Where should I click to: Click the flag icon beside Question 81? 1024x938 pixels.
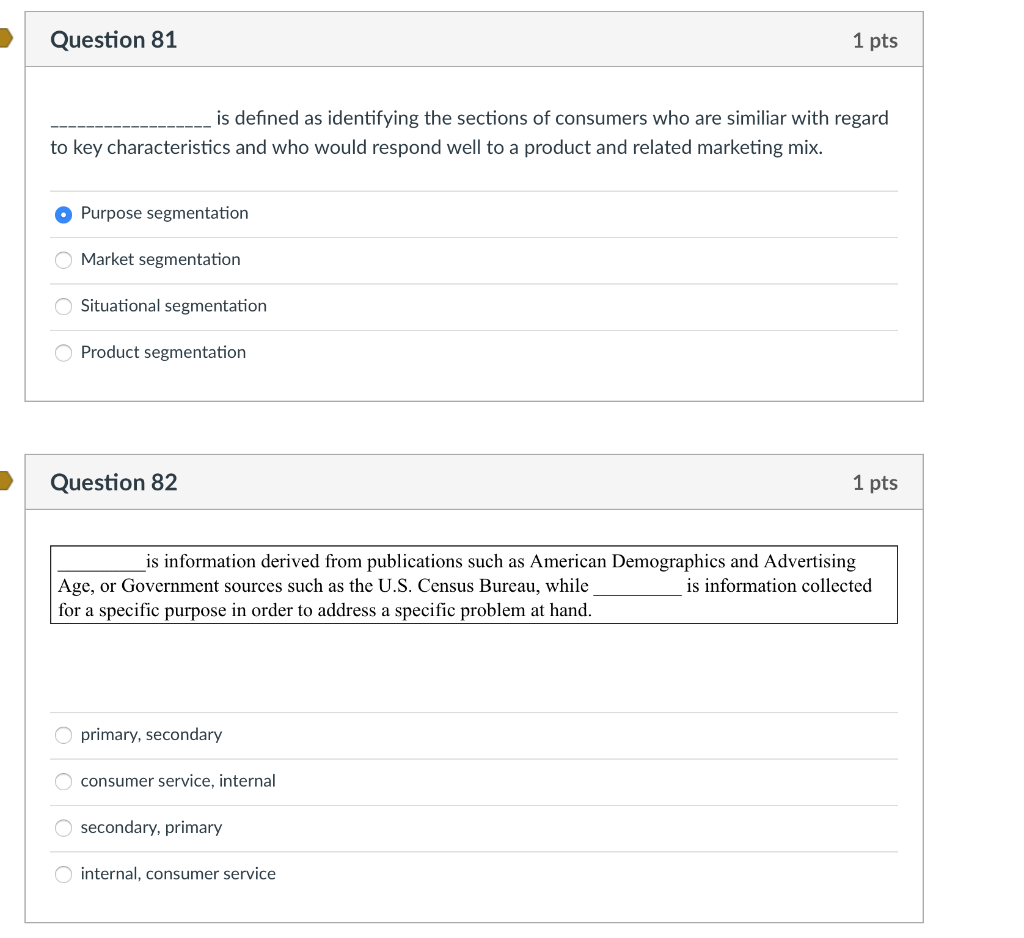[6, 40]
